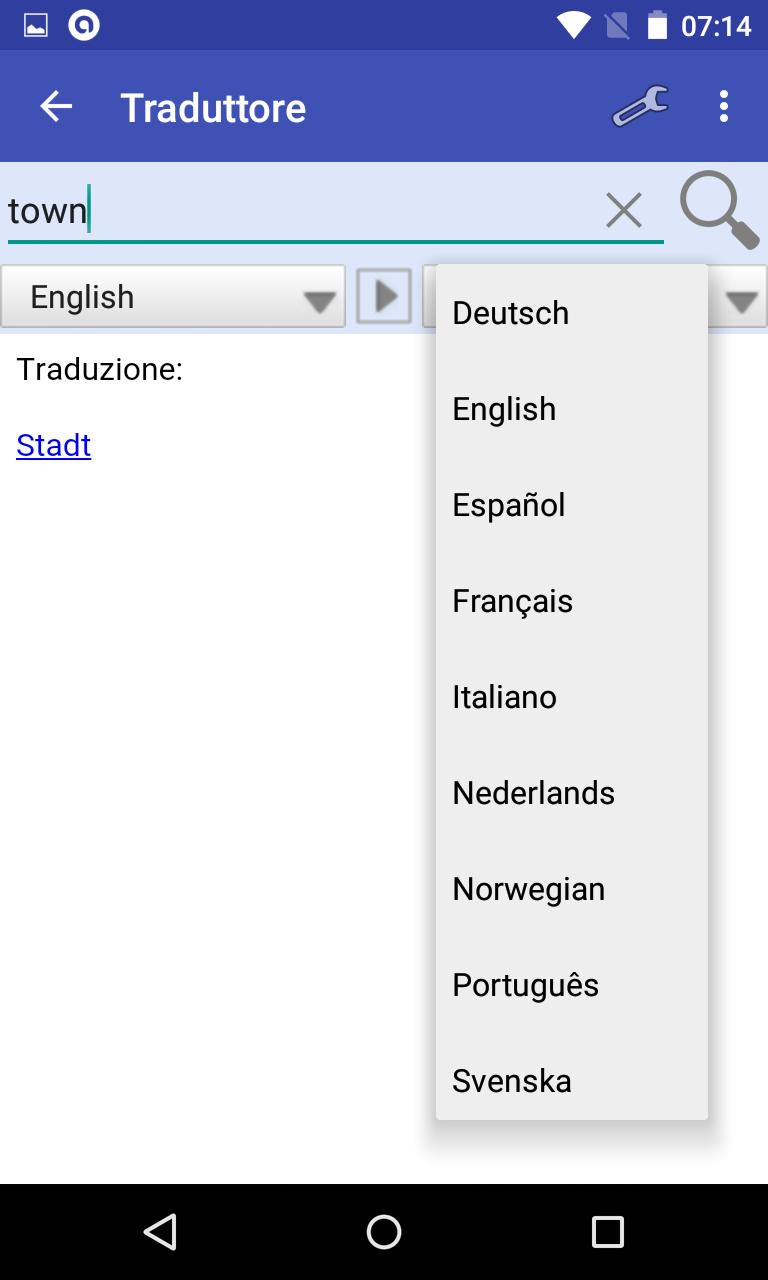Choose Svenska at the bottom of the list
Screen dimensions: 768x1280
[x=511, y=1080]
